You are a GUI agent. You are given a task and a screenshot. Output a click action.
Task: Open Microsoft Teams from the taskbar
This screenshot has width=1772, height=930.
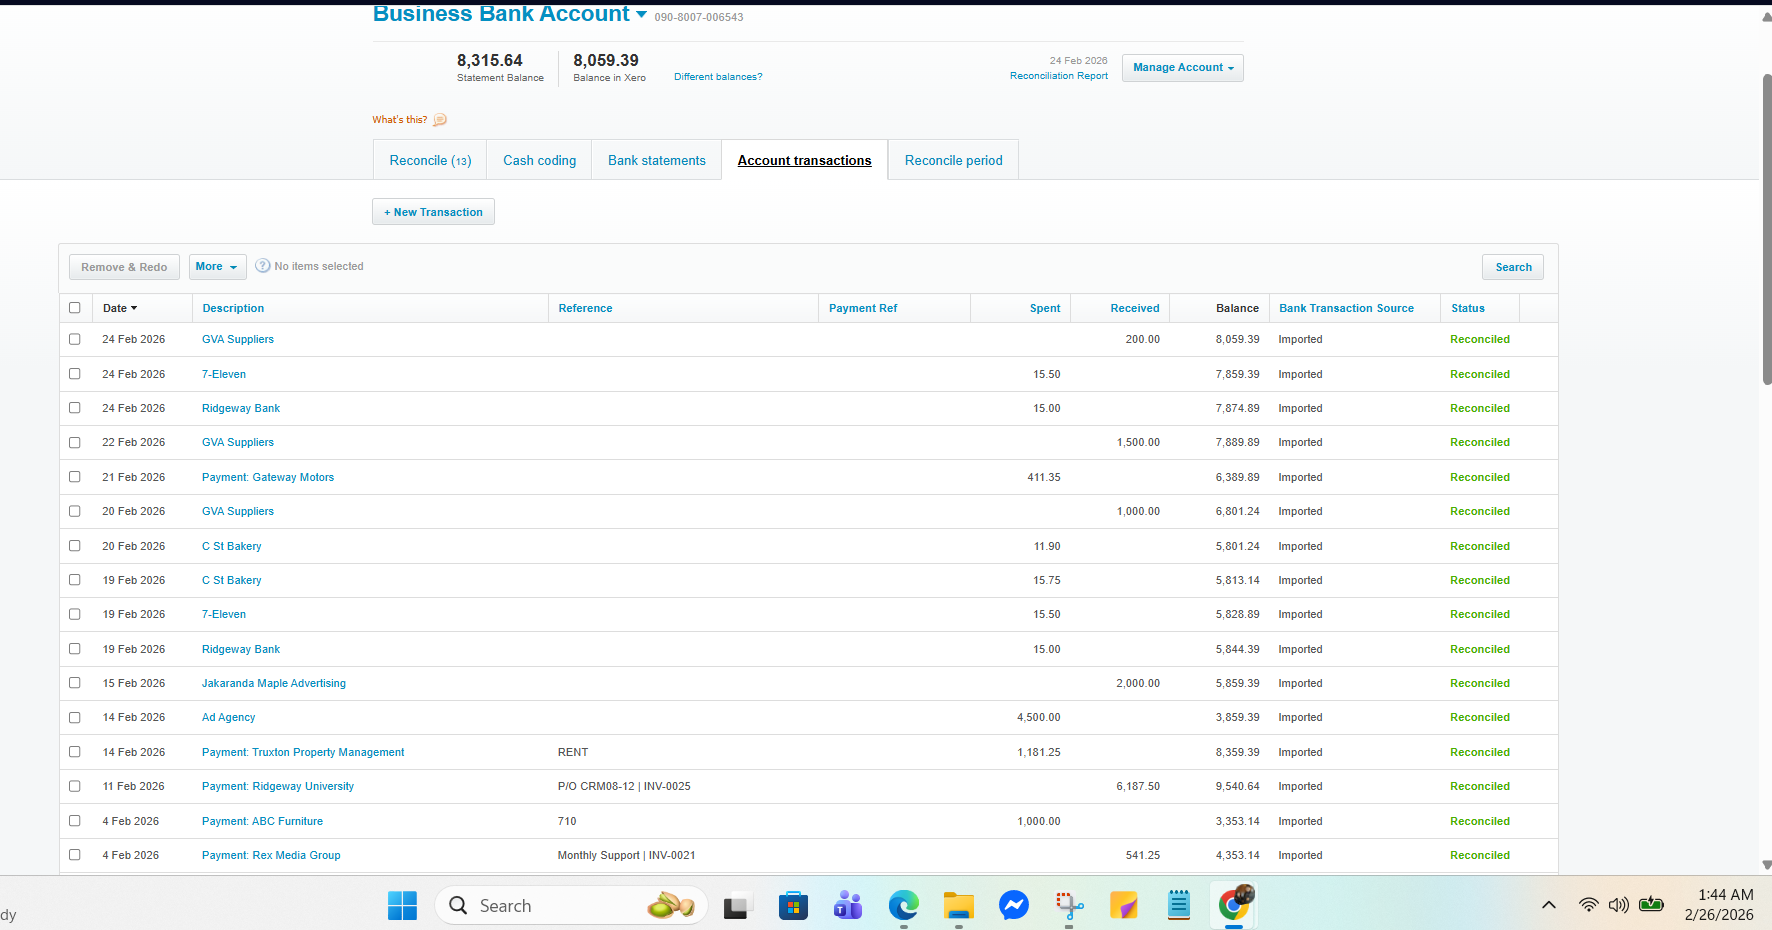pos(848,906)
